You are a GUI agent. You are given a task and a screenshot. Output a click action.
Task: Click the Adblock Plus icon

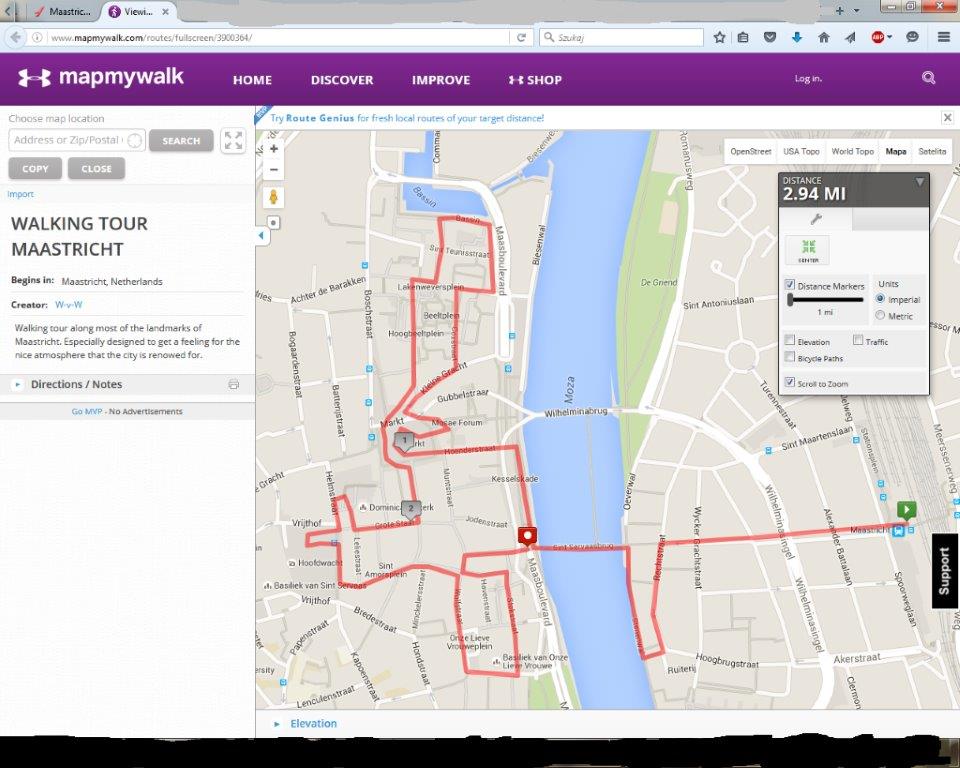tap(878, 37)
